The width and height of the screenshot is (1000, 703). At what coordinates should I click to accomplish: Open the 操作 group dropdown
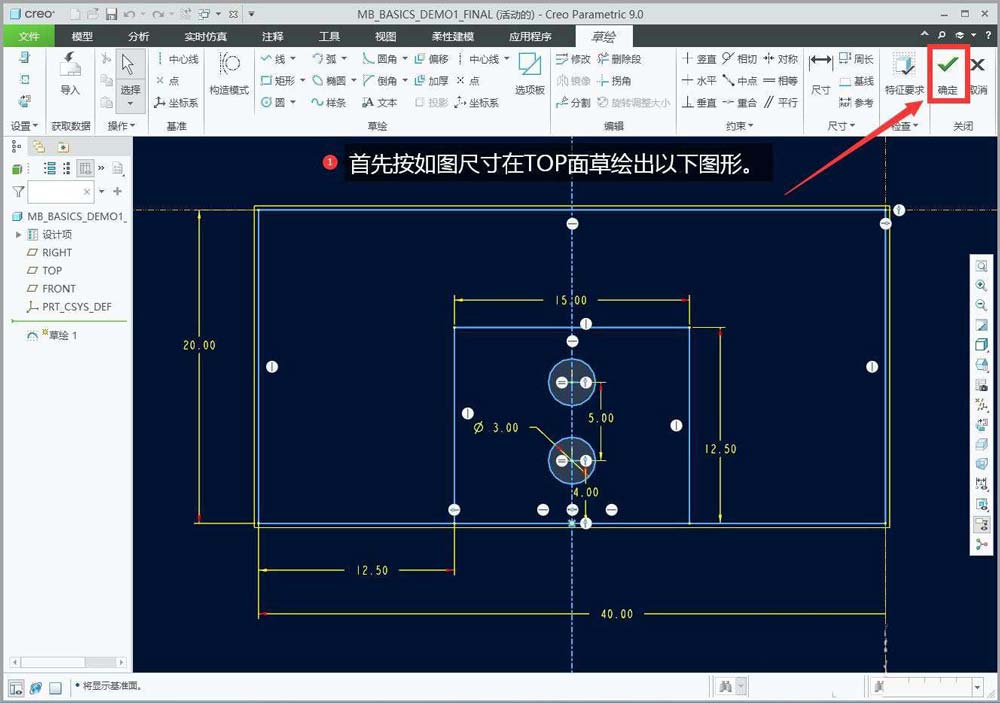click(x=121, y=126)
